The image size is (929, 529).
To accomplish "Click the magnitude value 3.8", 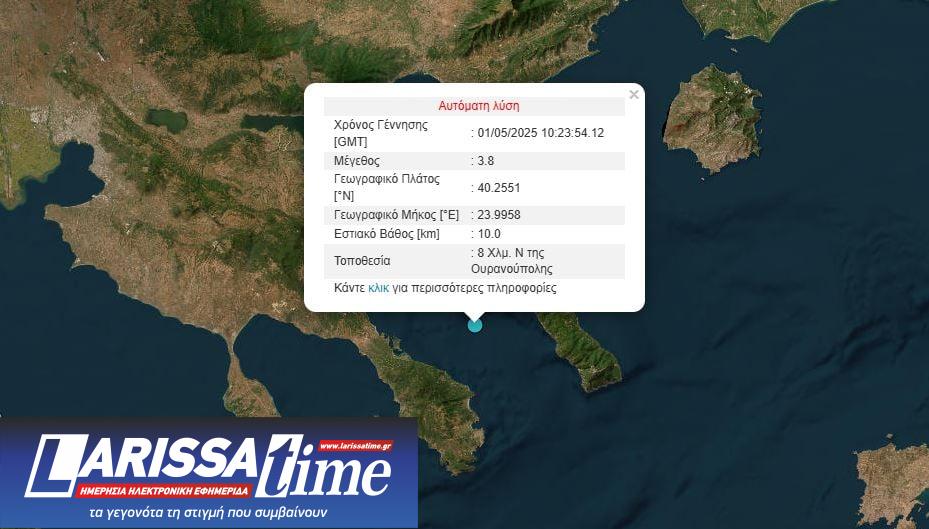I will click(485, 161).
